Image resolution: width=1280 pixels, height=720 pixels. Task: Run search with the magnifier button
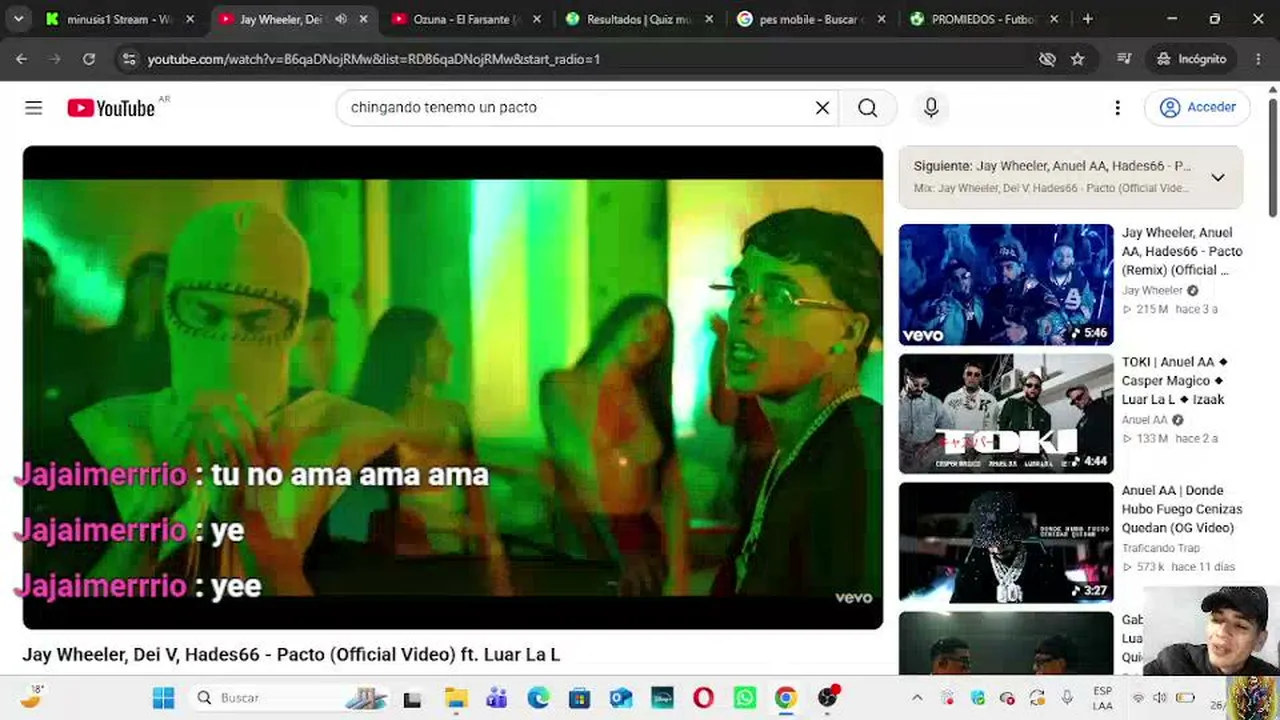click(x=867, y=108)
